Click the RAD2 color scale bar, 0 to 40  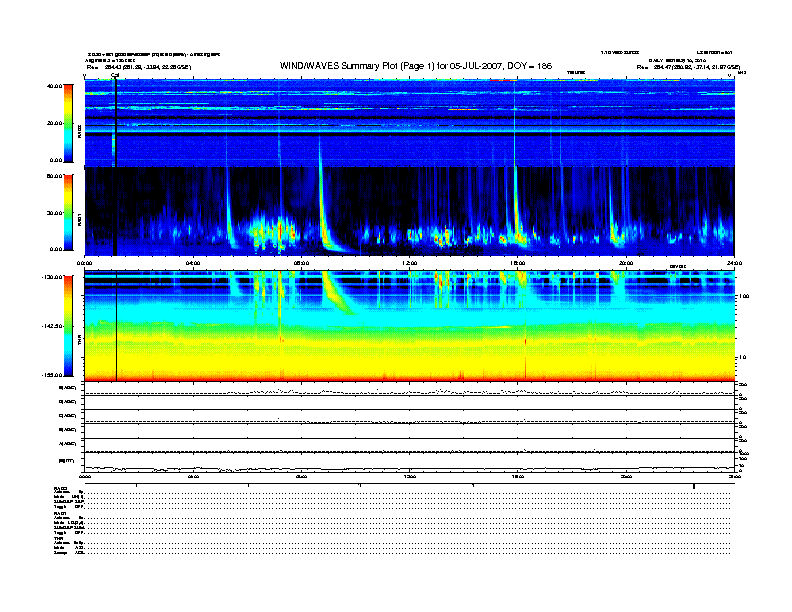coord(68,124)
